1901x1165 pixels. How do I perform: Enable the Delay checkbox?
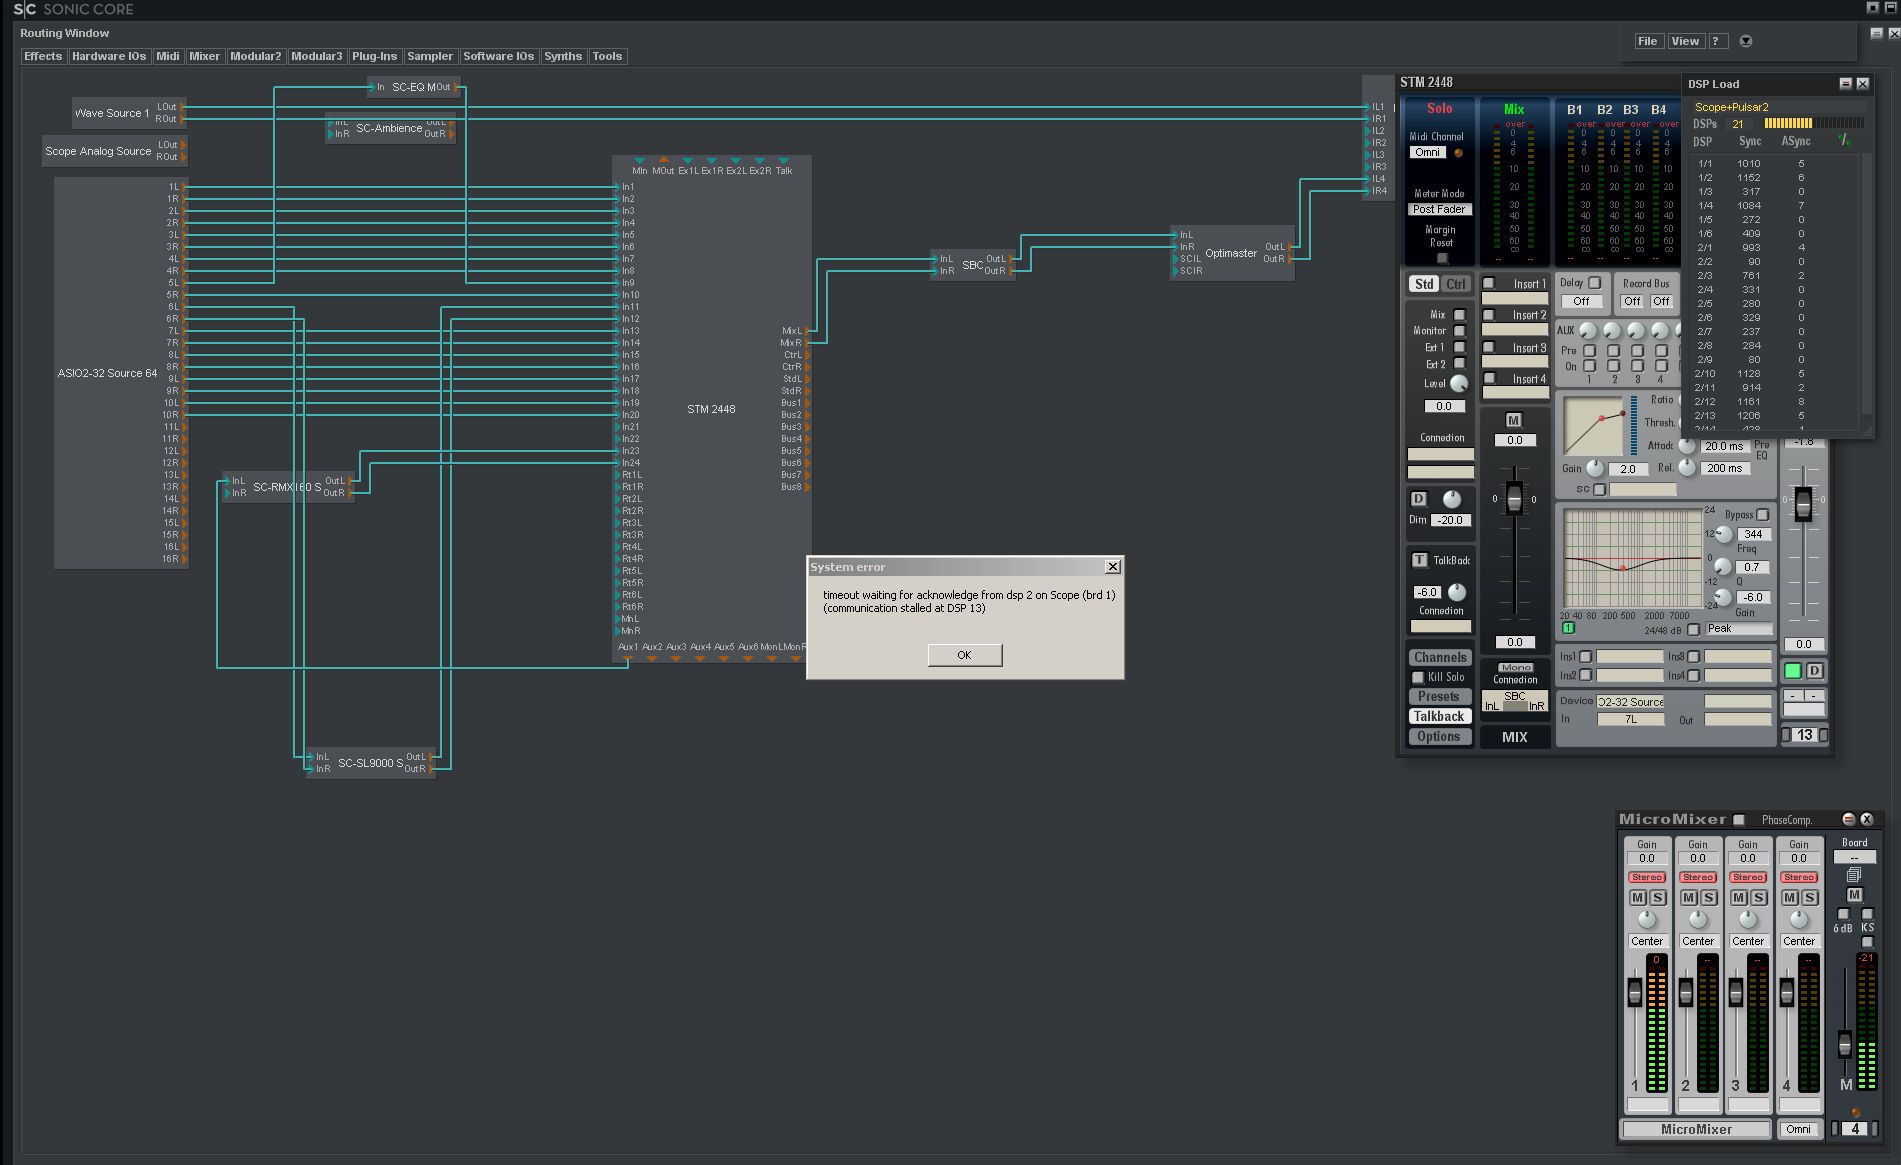tap(1595, 282)
